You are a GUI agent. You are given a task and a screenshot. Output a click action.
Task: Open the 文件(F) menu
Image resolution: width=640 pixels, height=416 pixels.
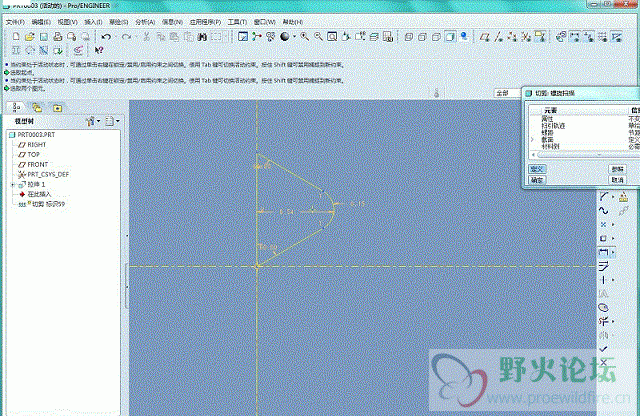pyautogui.click(x=15, y=22)
